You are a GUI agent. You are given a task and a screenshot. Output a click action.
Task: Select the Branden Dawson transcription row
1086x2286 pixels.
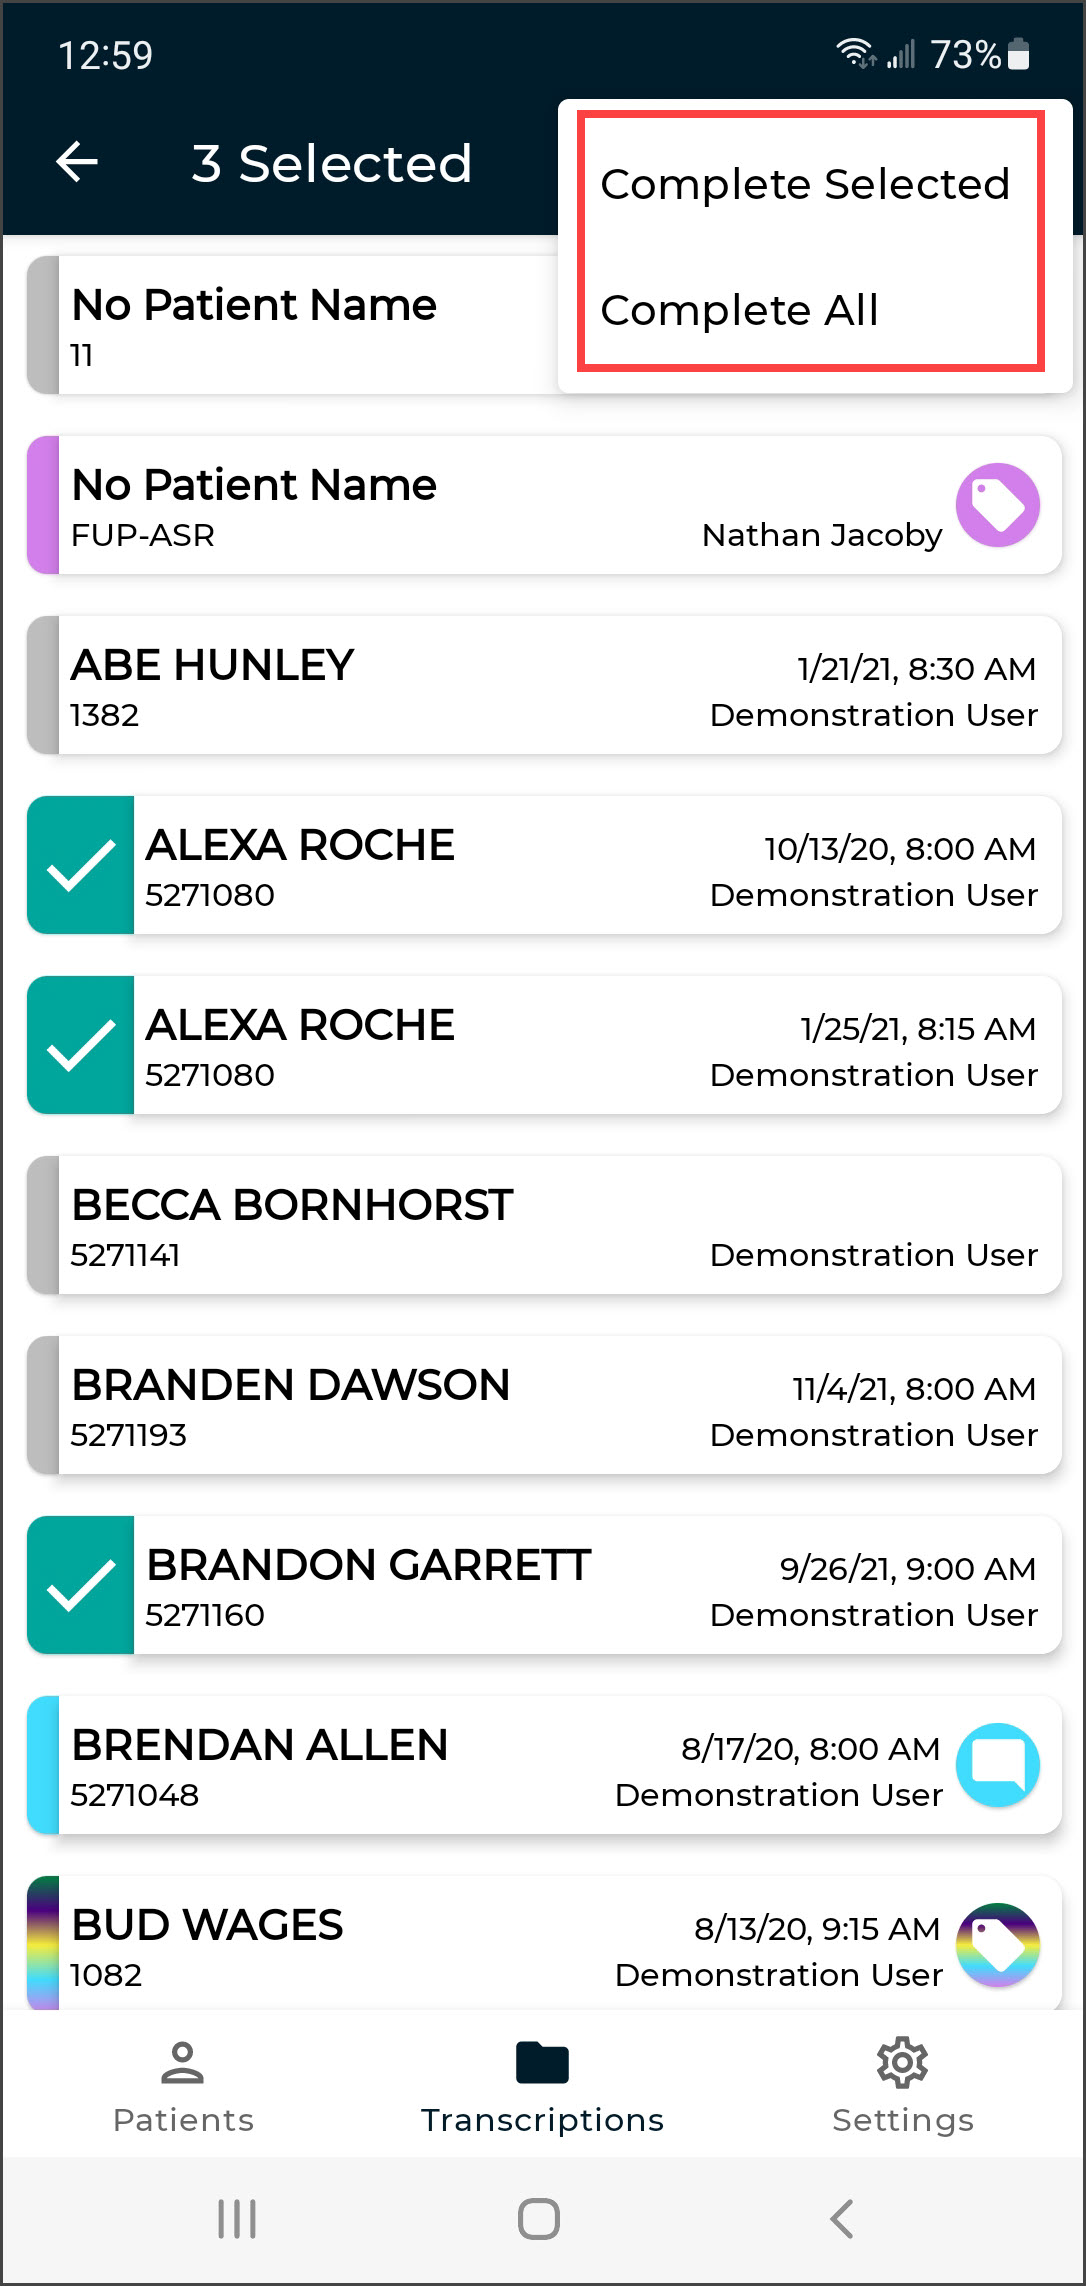pyautogui.click(x=544, y=1405)
